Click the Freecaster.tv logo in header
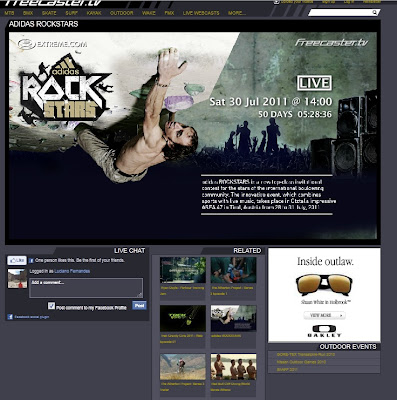This screenshot has height=400, width=397. [x=53, y=3]
